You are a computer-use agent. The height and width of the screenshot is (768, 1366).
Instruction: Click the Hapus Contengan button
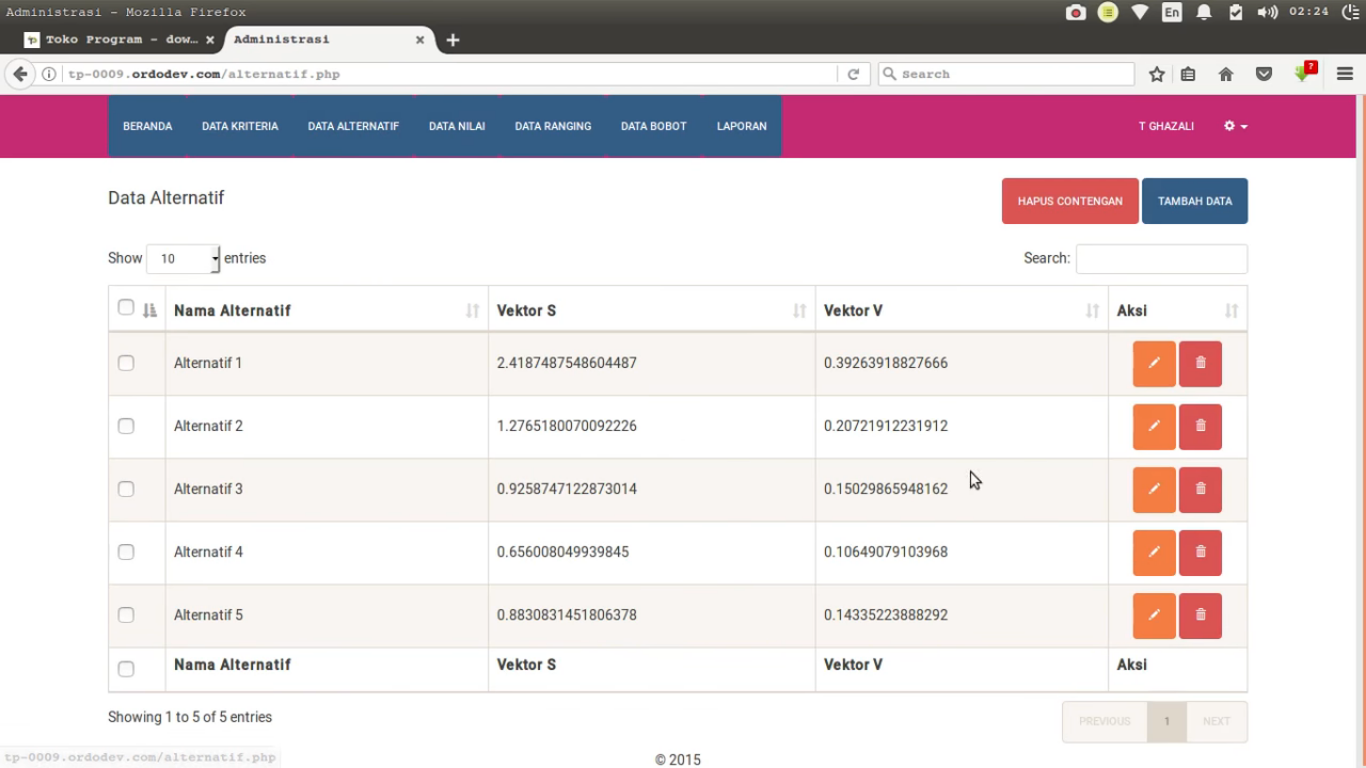click(1070, 201)
